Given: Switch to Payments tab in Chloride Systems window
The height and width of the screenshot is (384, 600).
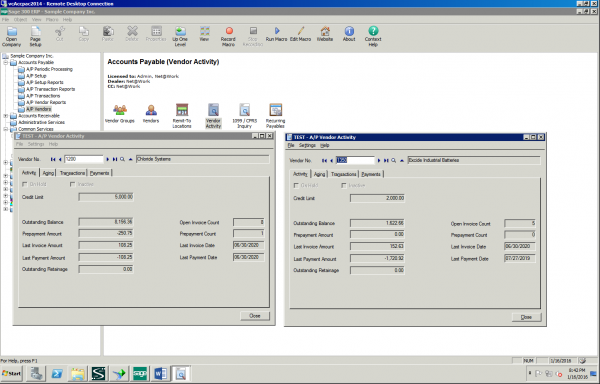Looking at the screenshot, I should 99,173.
